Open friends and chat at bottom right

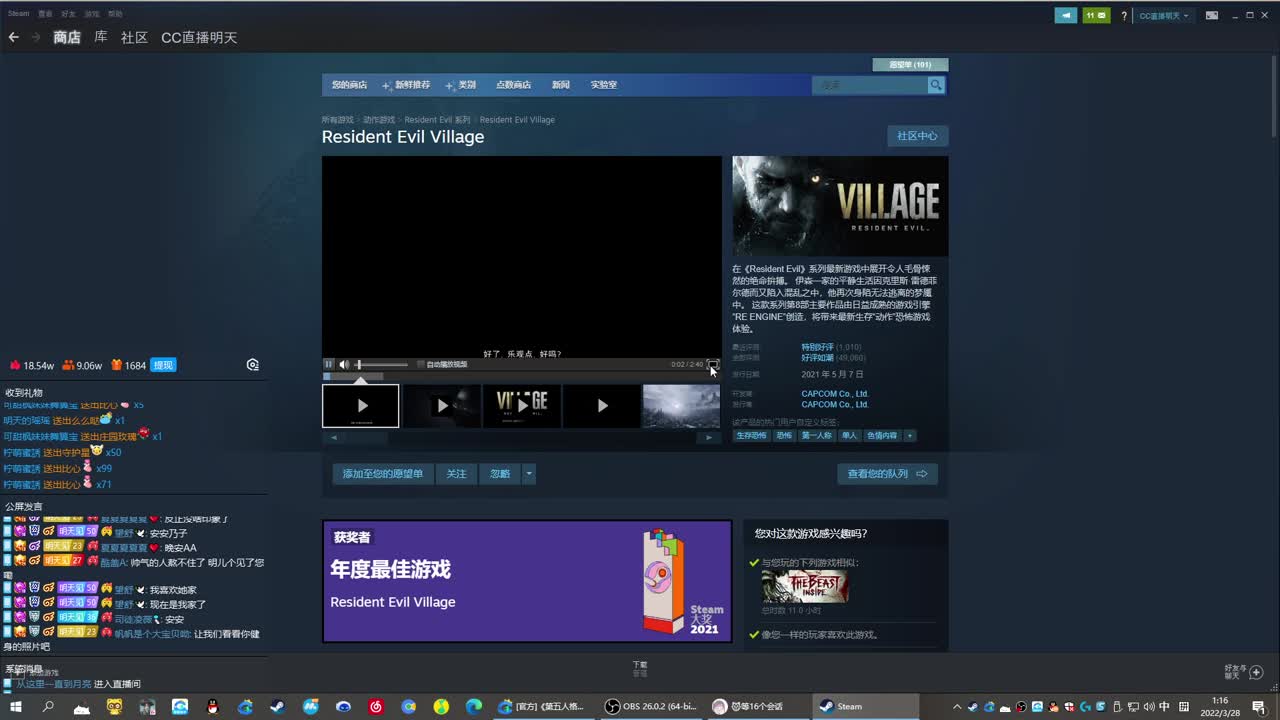(1243, 672)
